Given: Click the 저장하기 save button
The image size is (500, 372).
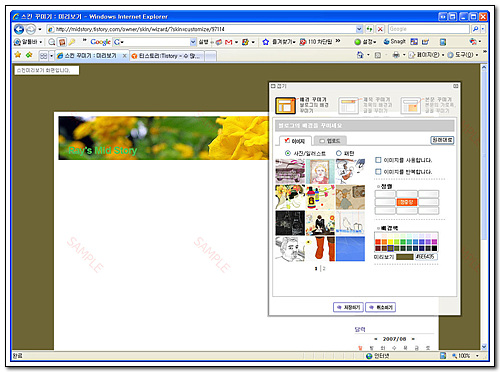Looking at the screenshot, I should pos(348,307).
